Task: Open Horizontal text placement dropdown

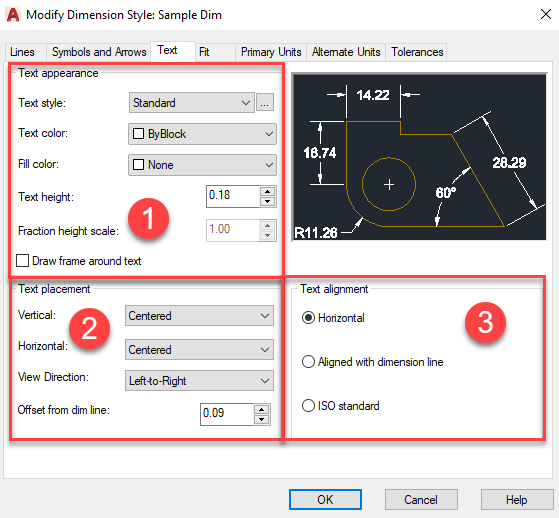Action: coord(199,350)
